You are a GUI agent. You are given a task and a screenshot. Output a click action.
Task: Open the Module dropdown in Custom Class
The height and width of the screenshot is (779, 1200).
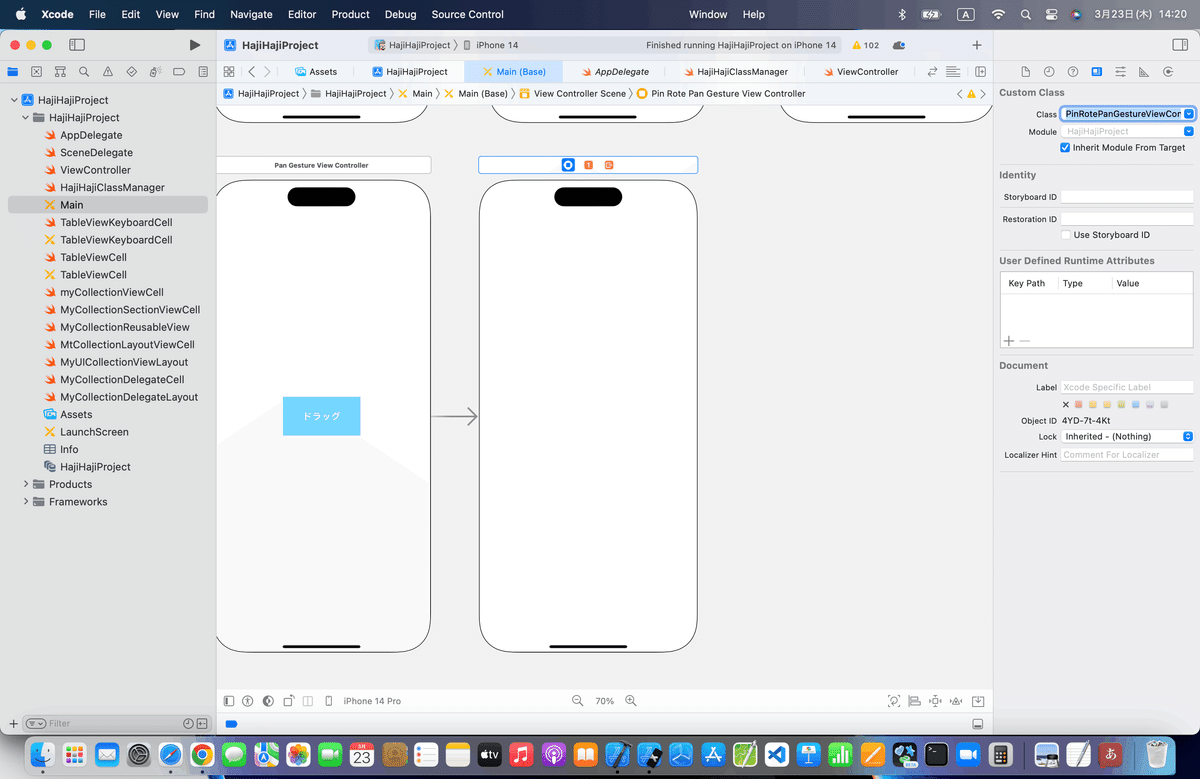pos(1190,130)
